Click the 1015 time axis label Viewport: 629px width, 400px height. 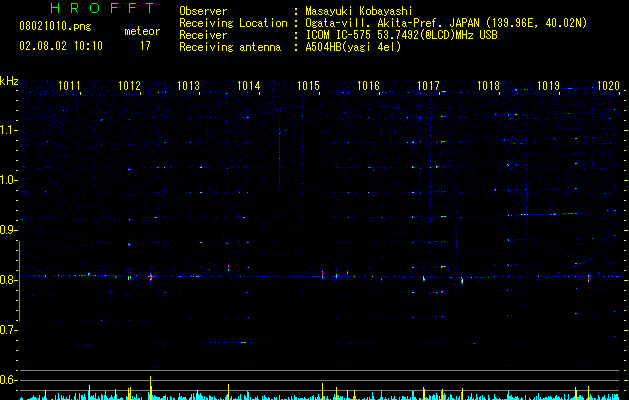pos(308,86)
